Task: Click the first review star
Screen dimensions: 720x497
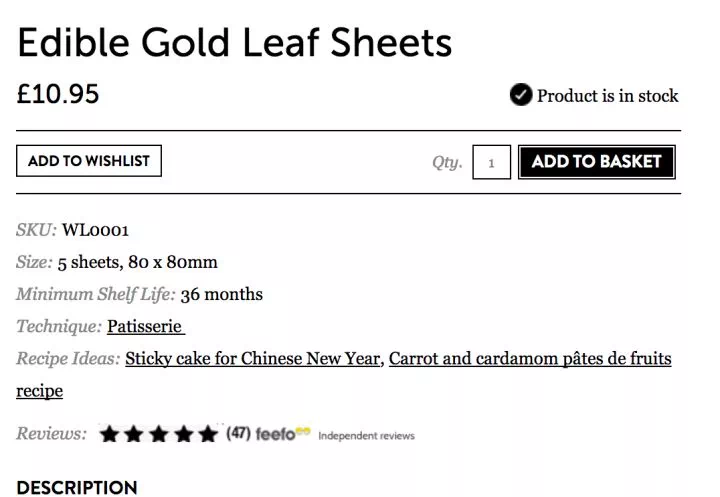Action: point(109,434)
